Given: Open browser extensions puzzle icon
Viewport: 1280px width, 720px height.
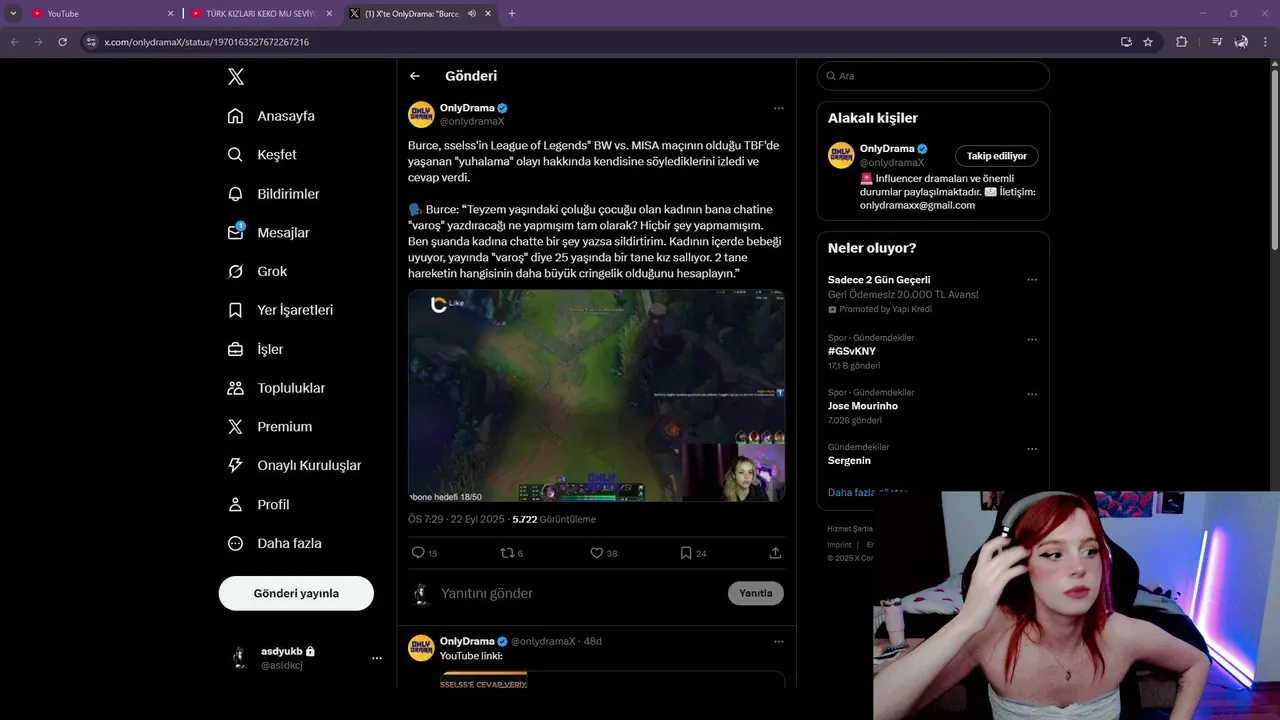Looking at the screenshot, I should tap(1182, 42).
